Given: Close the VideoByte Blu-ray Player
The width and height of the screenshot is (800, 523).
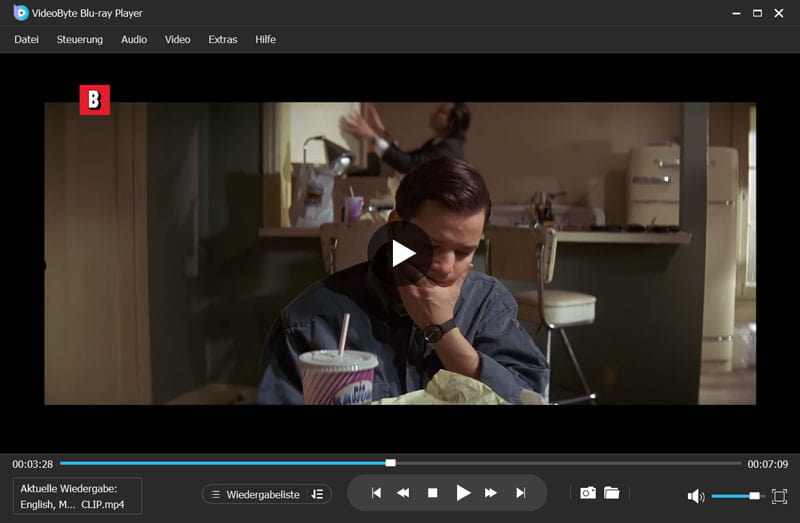Looking at the screenshot, I should [779, 13].
